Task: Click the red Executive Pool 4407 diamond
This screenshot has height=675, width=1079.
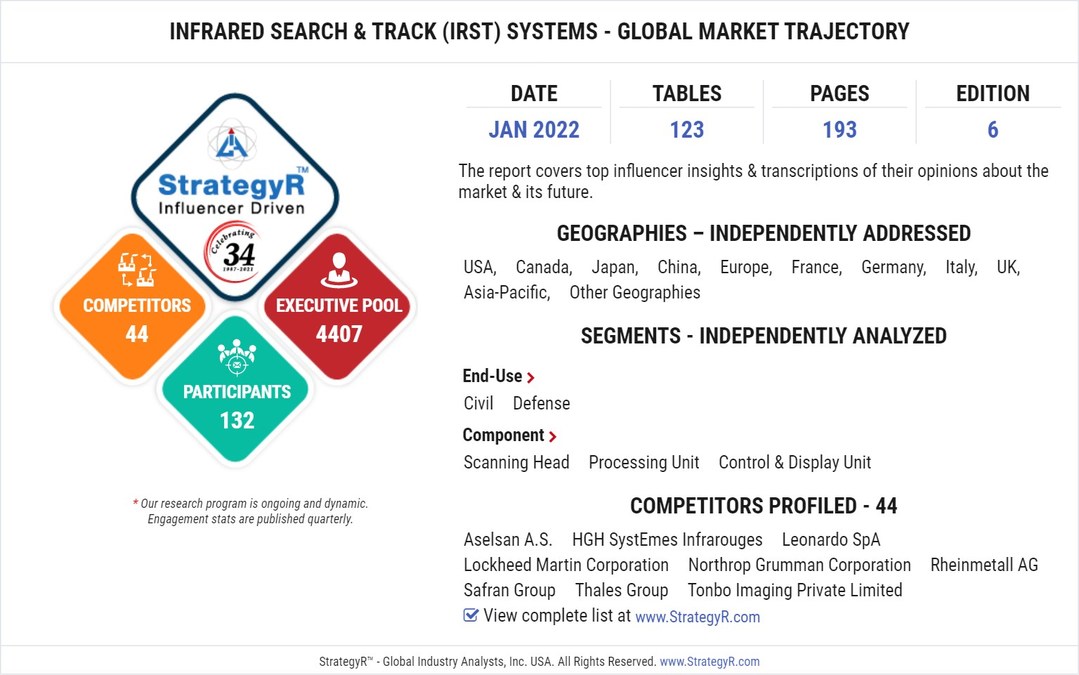Action: click(x=339, y=306)
